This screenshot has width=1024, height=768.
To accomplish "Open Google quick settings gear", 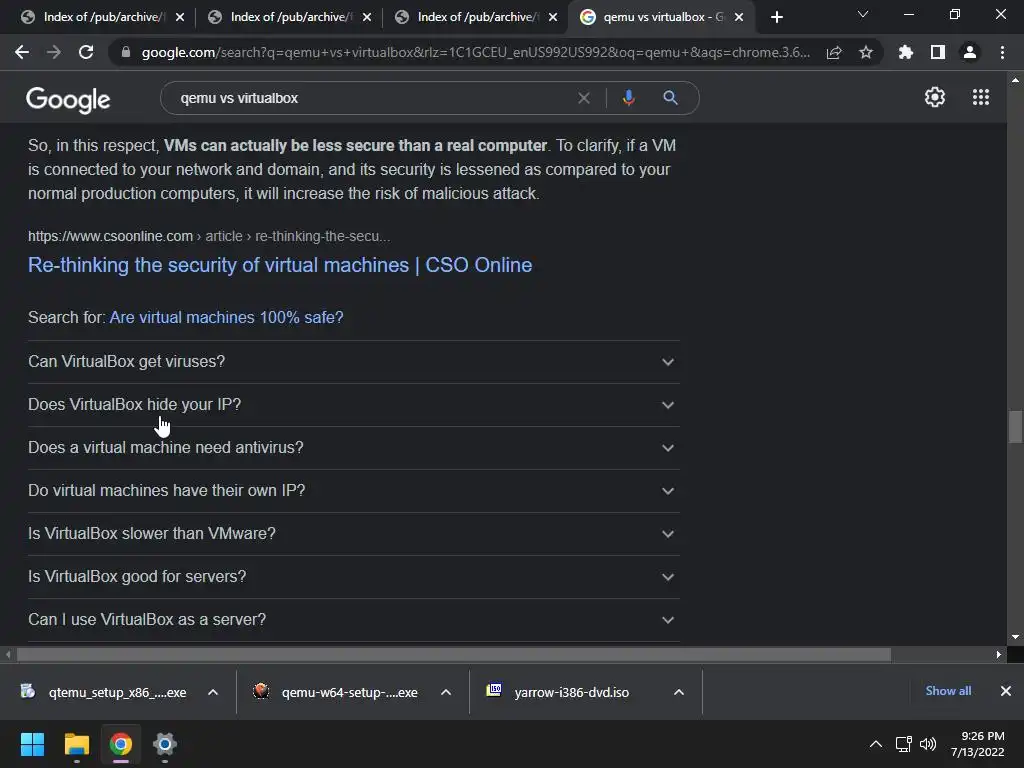I will coord(935,97).
